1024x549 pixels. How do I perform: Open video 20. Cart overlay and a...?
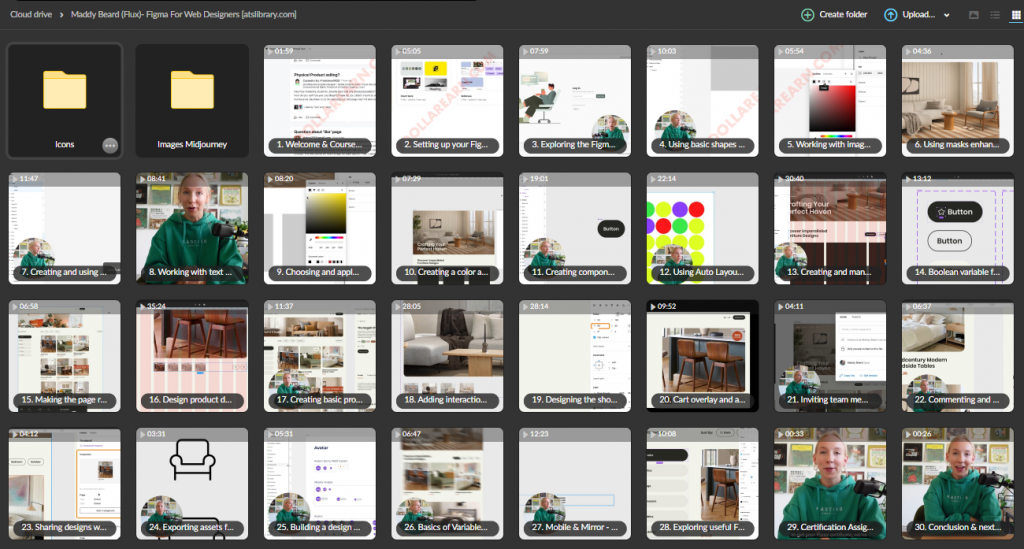[703, 356]
